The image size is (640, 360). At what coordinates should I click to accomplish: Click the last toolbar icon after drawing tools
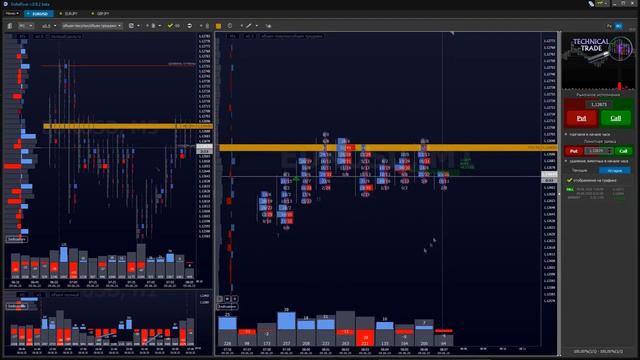point(268,26)
